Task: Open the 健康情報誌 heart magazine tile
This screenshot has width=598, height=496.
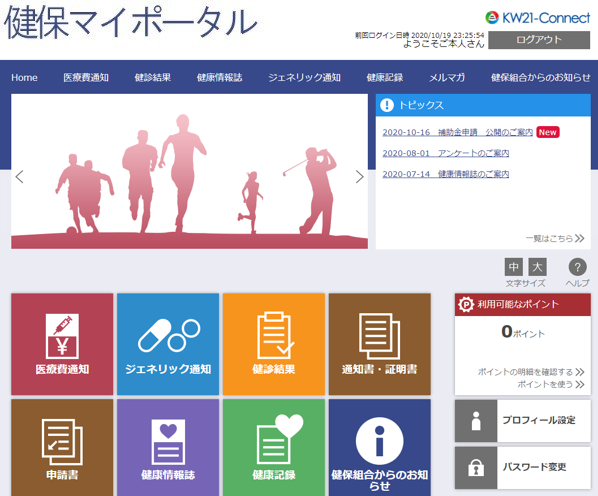Action: pos(168,448)
